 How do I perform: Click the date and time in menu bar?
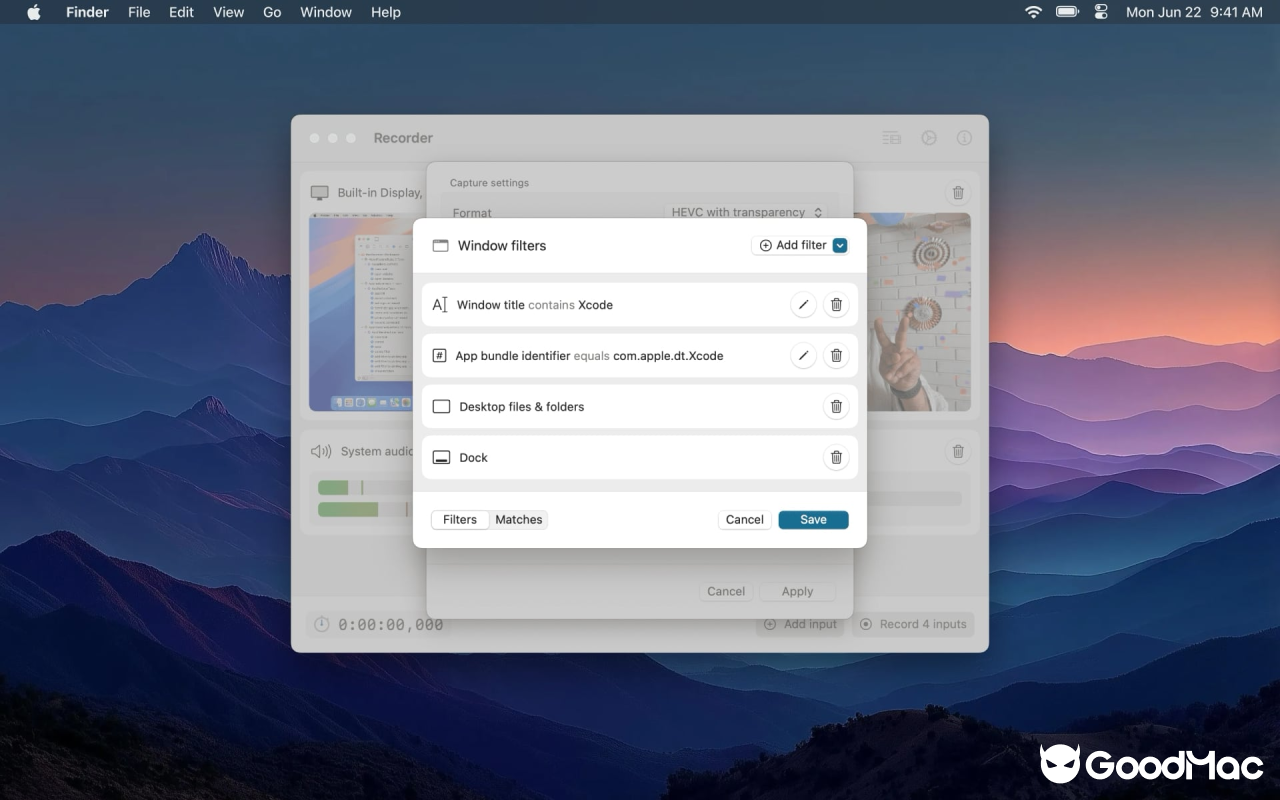point(1194,12)
